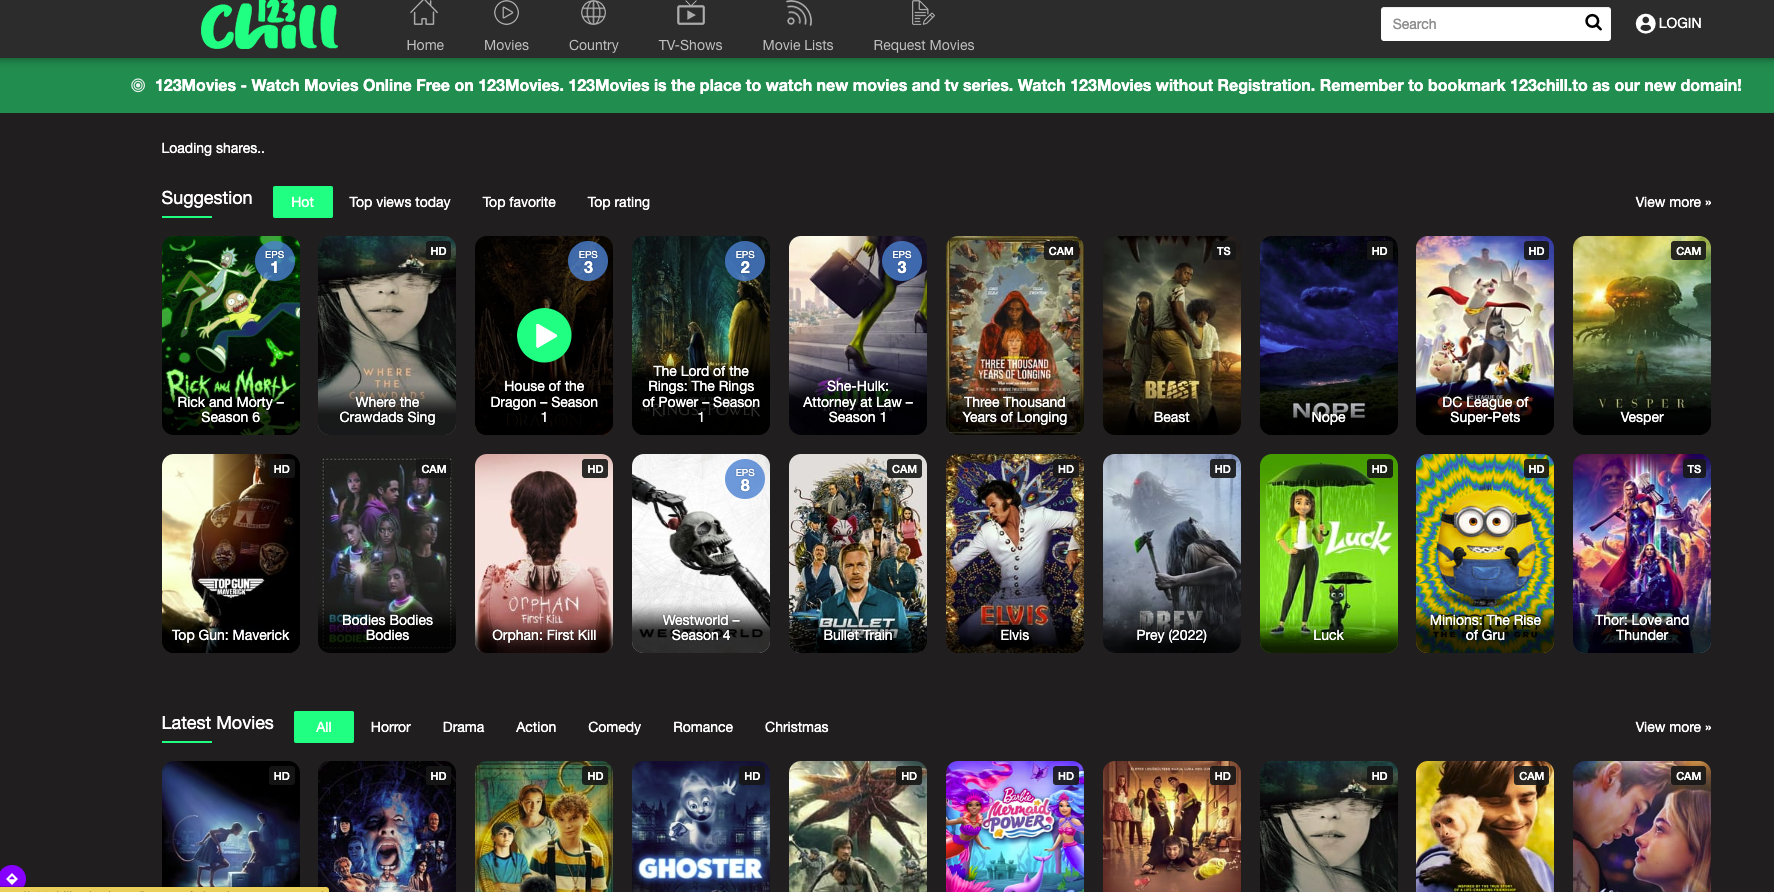The width and height of the screenshot is (1774, 892).
Task: Click the Movies play-circle icon
Action: point(506,13)
